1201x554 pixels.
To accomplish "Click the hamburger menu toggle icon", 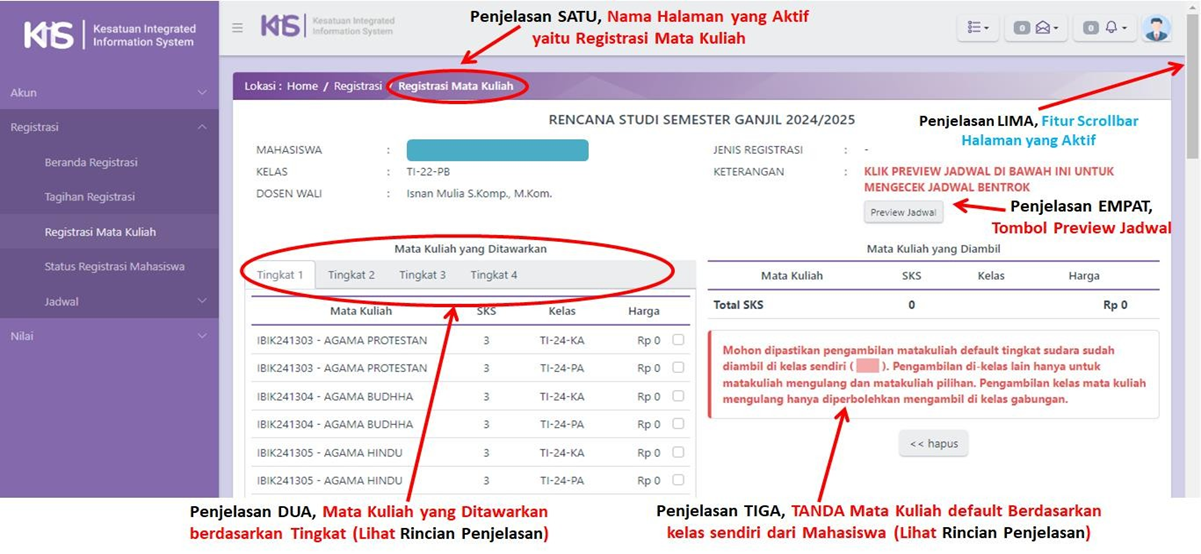I will (237, 27).
